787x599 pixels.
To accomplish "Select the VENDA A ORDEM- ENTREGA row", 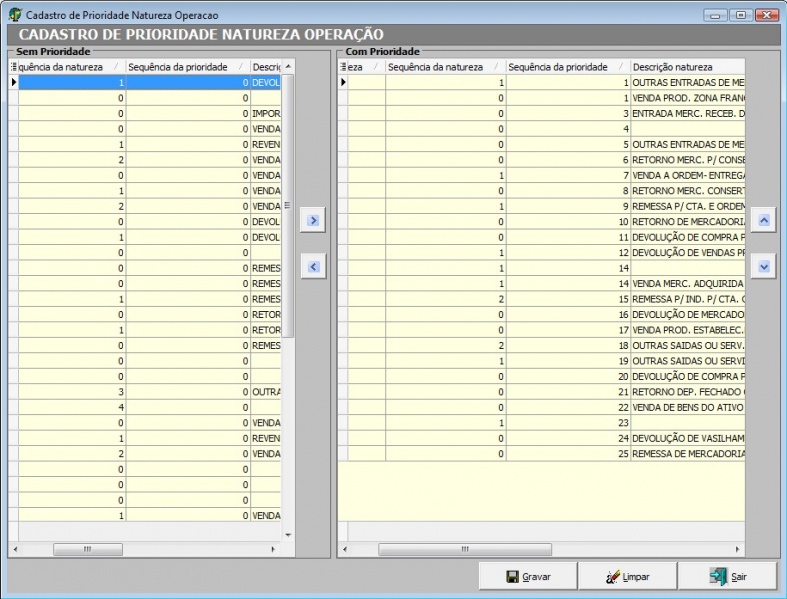I will [688, 175].
